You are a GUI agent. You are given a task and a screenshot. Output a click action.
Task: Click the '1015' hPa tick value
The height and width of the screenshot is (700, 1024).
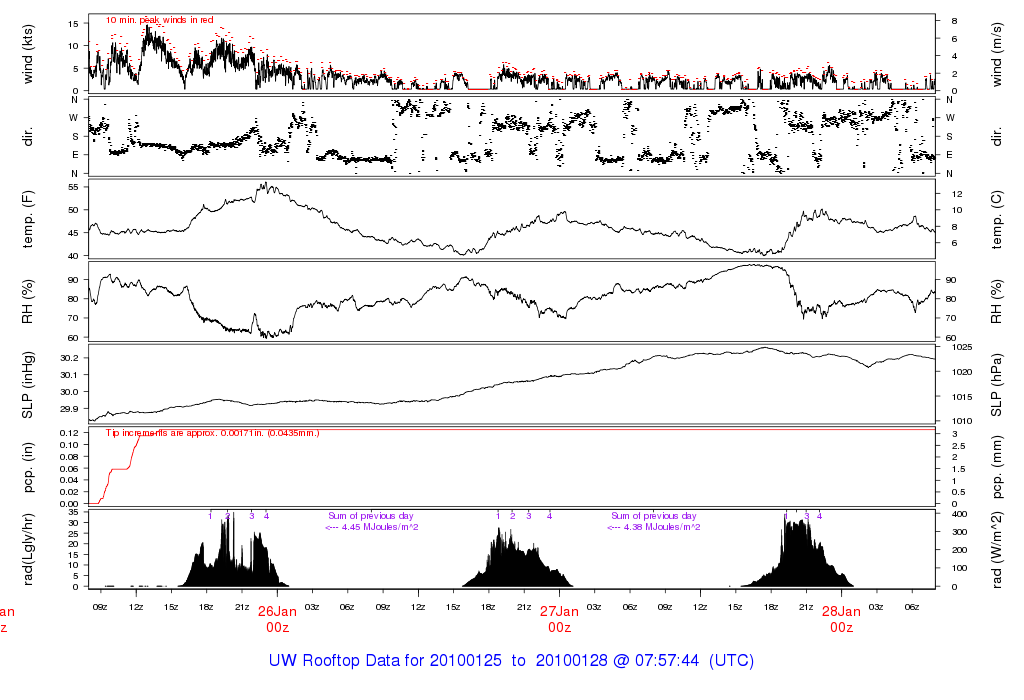click(x=962, y=397)
